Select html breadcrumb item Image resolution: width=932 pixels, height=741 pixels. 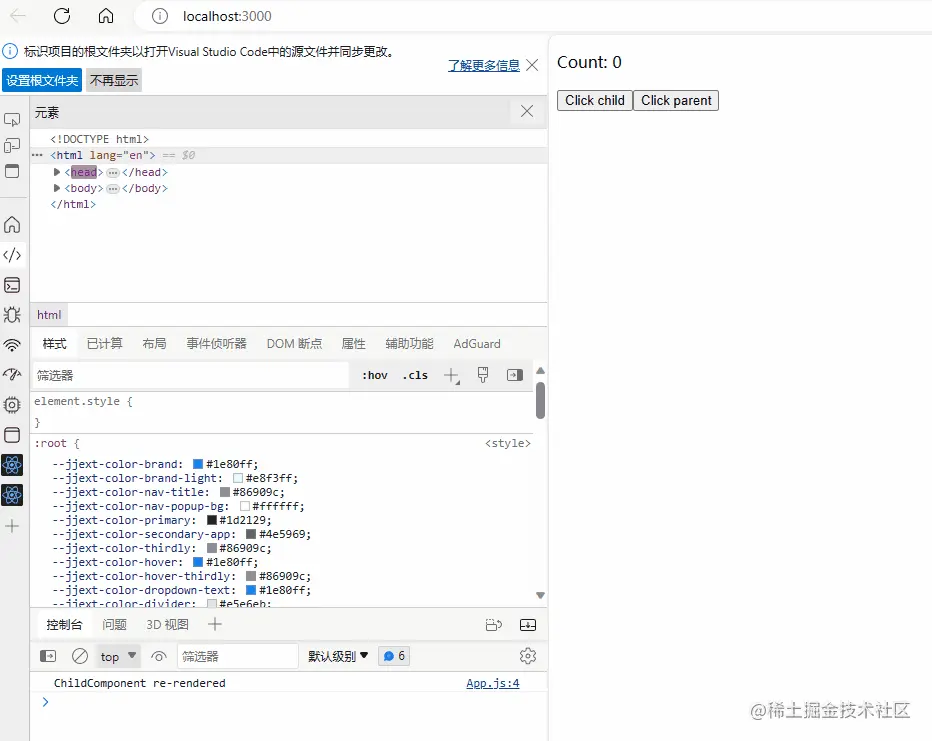49,315
